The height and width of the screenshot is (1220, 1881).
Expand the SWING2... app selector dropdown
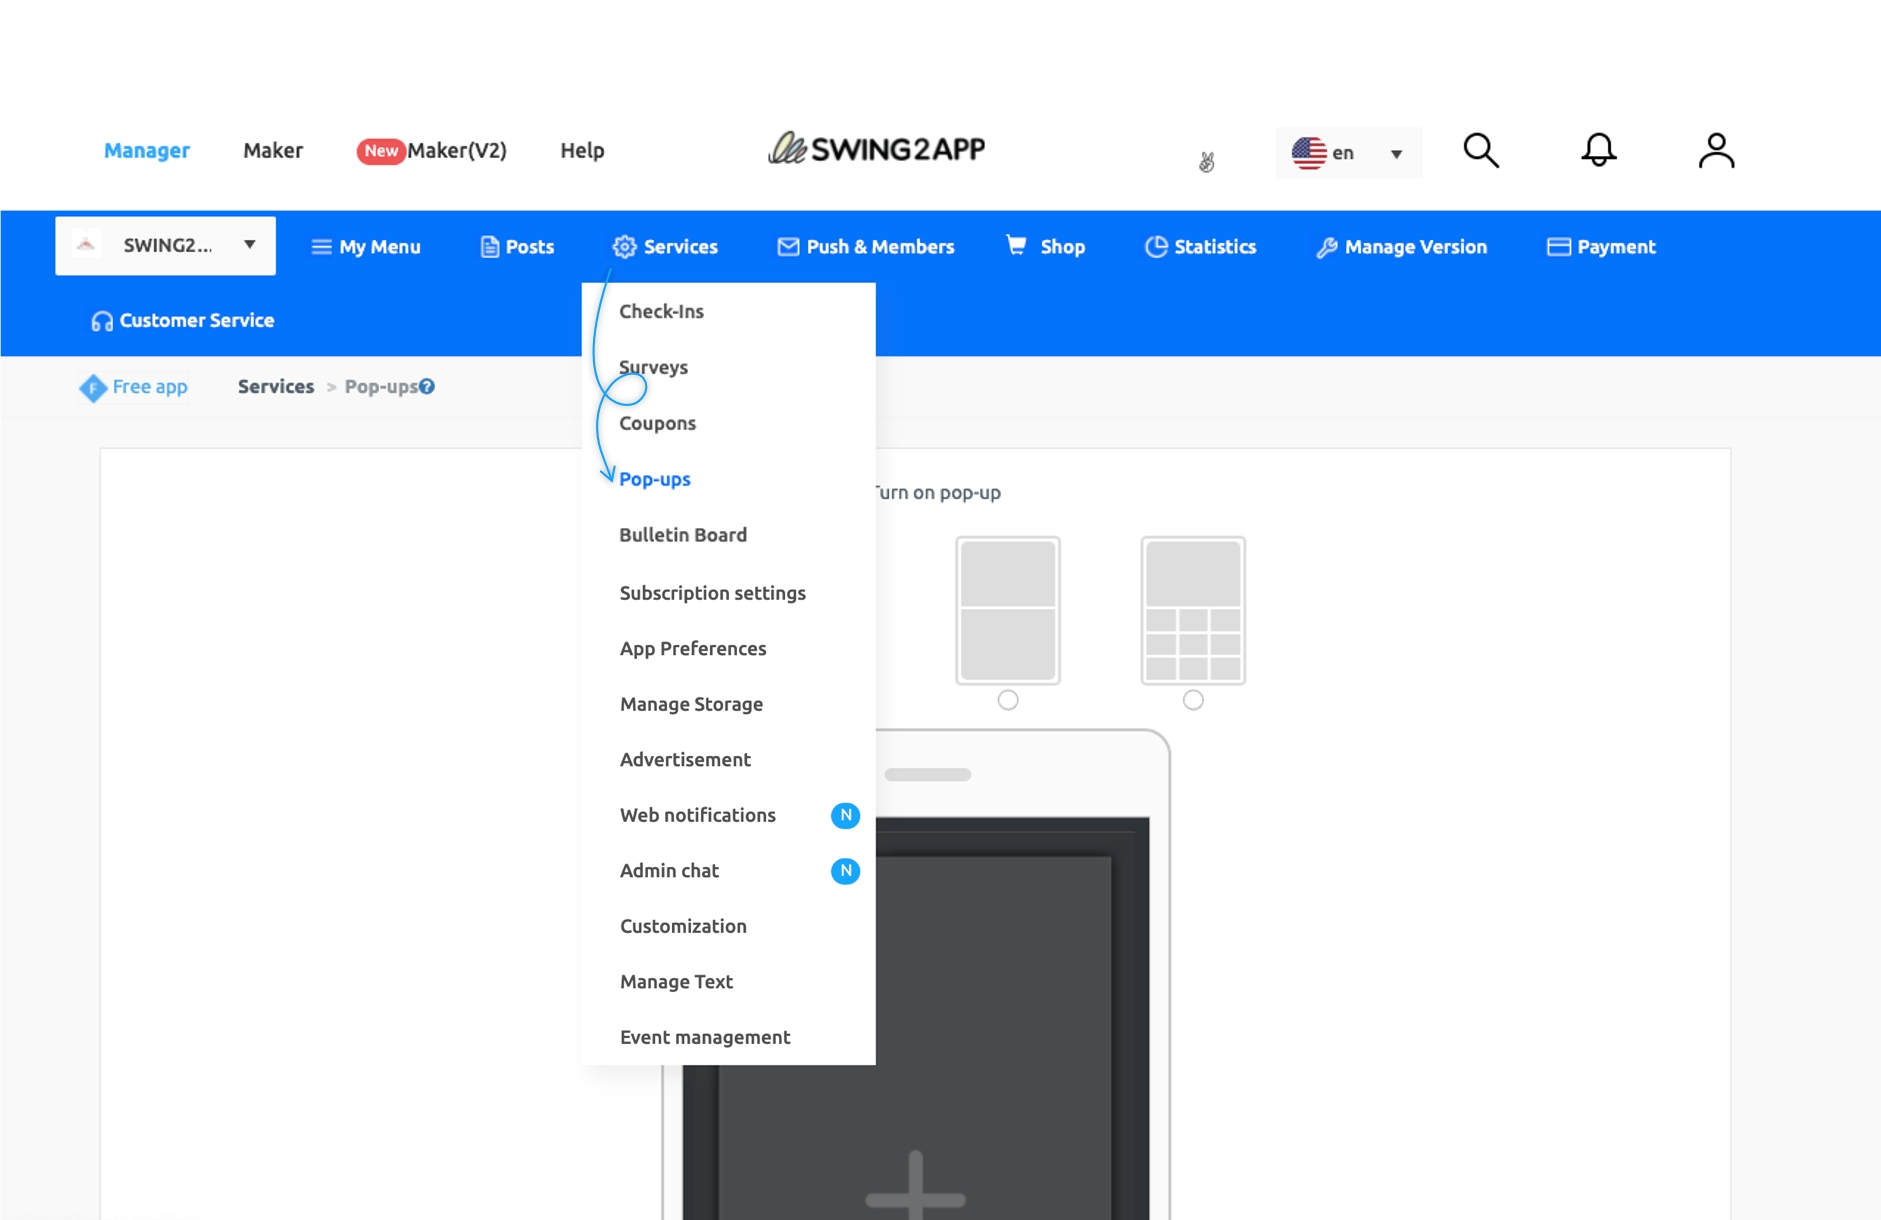pyautogui.click(x=165, y=246)
